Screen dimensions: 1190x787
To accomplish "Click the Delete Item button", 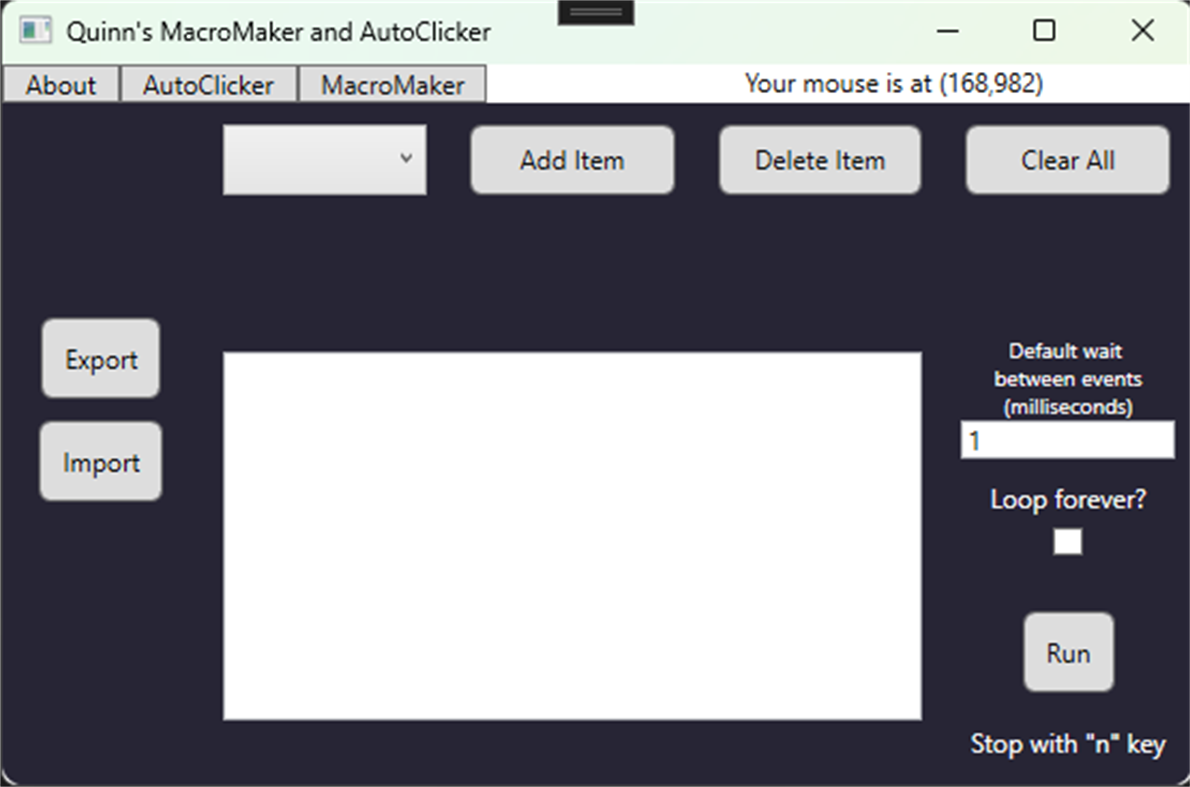I will [x=819, y=160].
